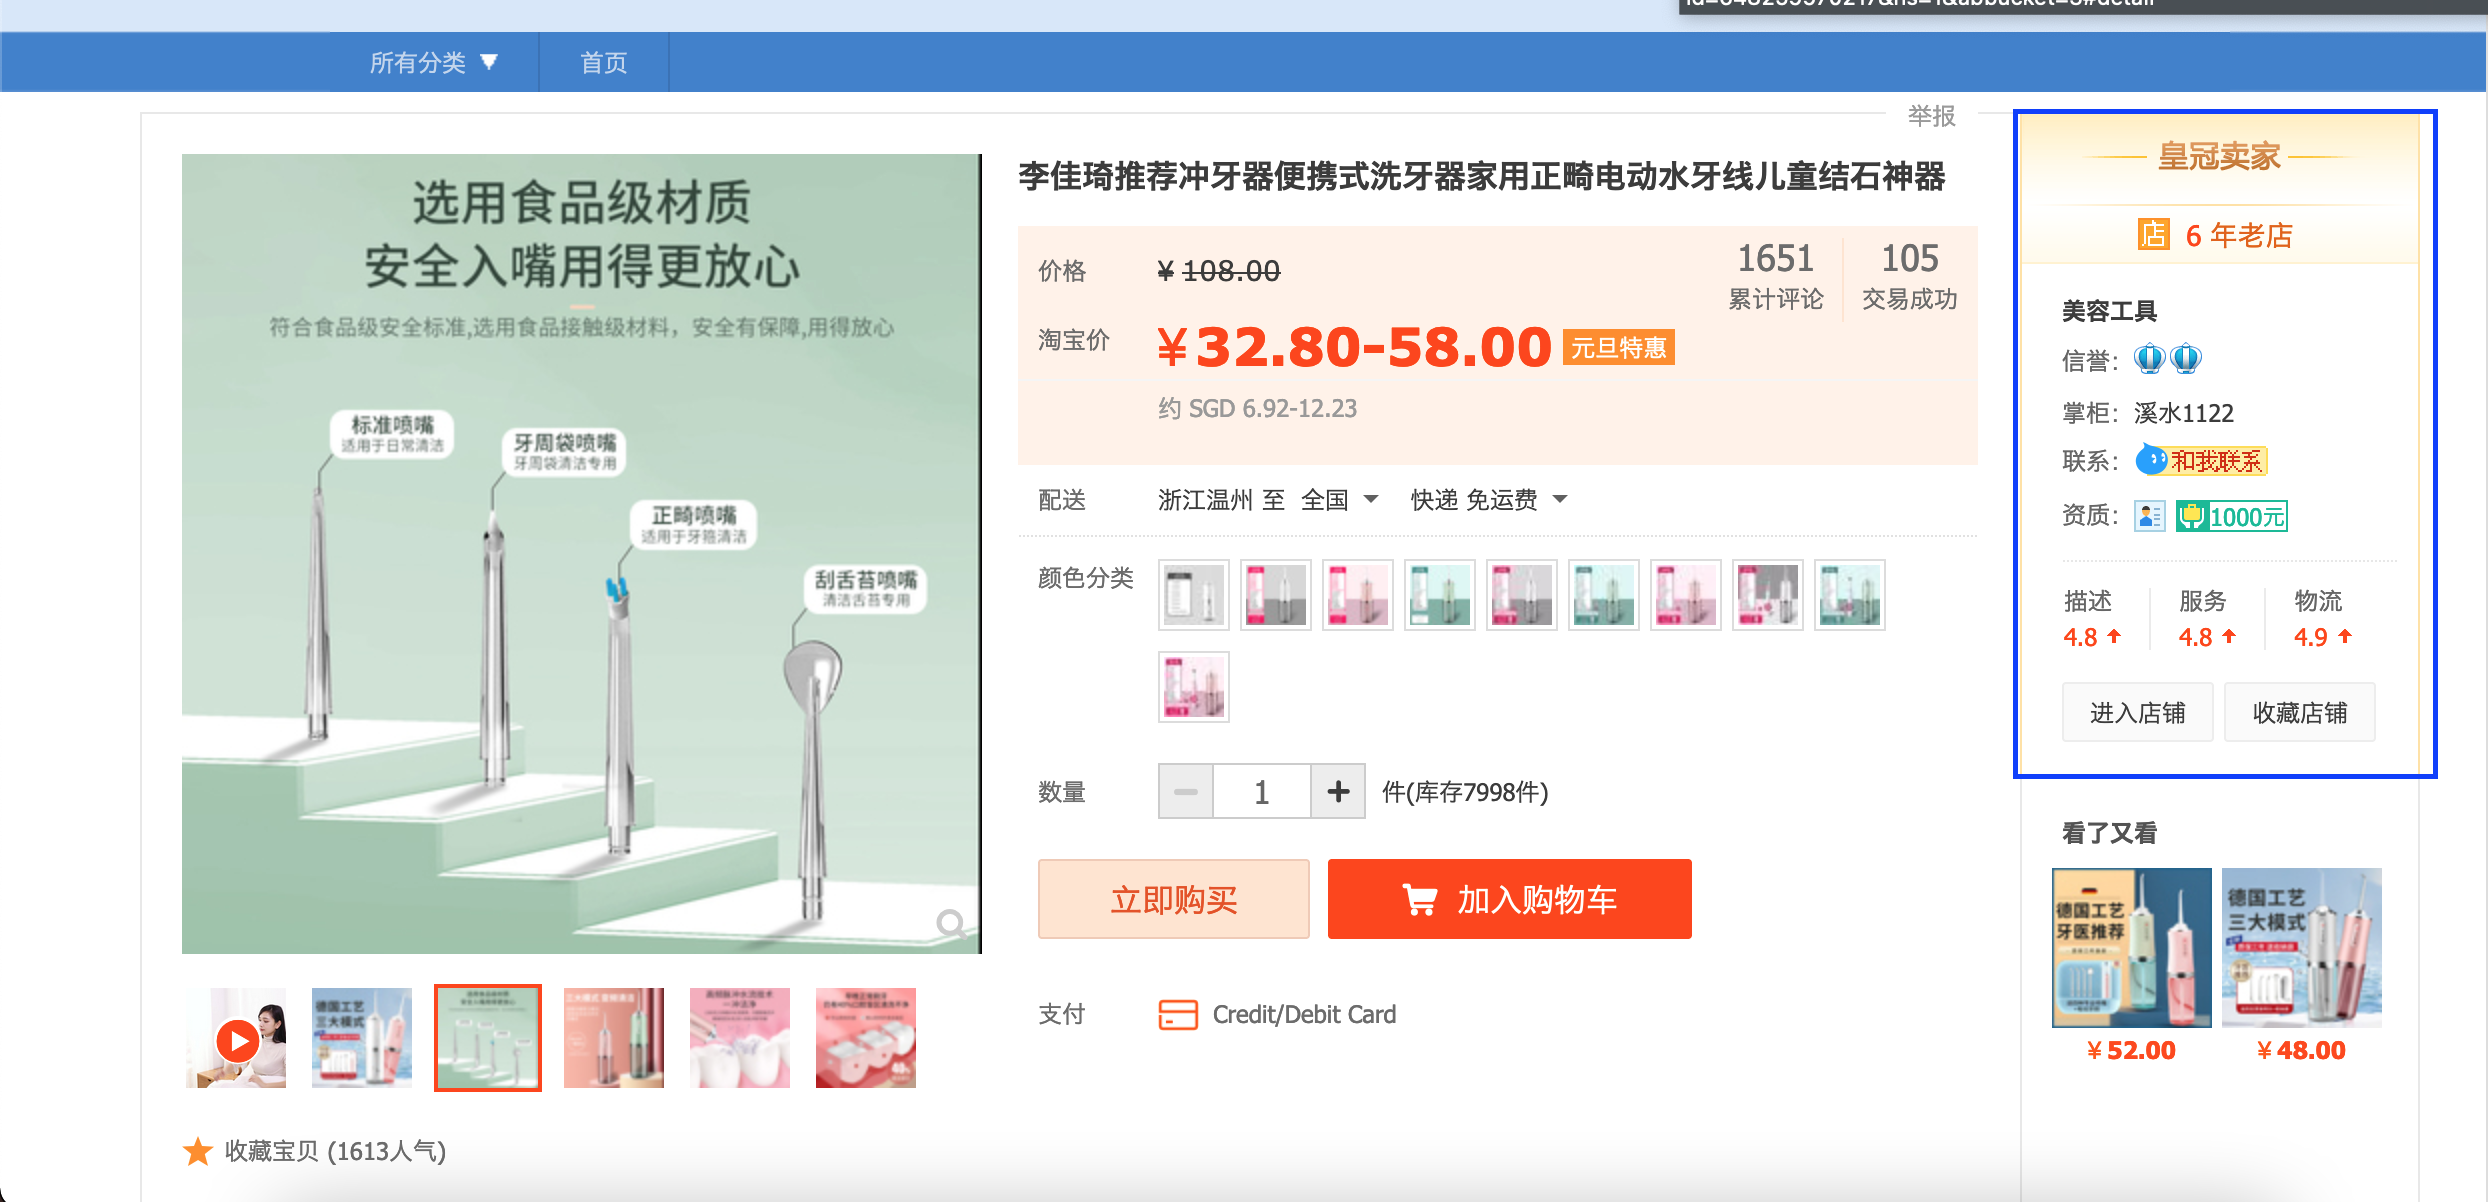Click the star icon to favorite 收藏宝贝
Viewport: 2488px width, 1202px height.
[x=198, y=1151]
